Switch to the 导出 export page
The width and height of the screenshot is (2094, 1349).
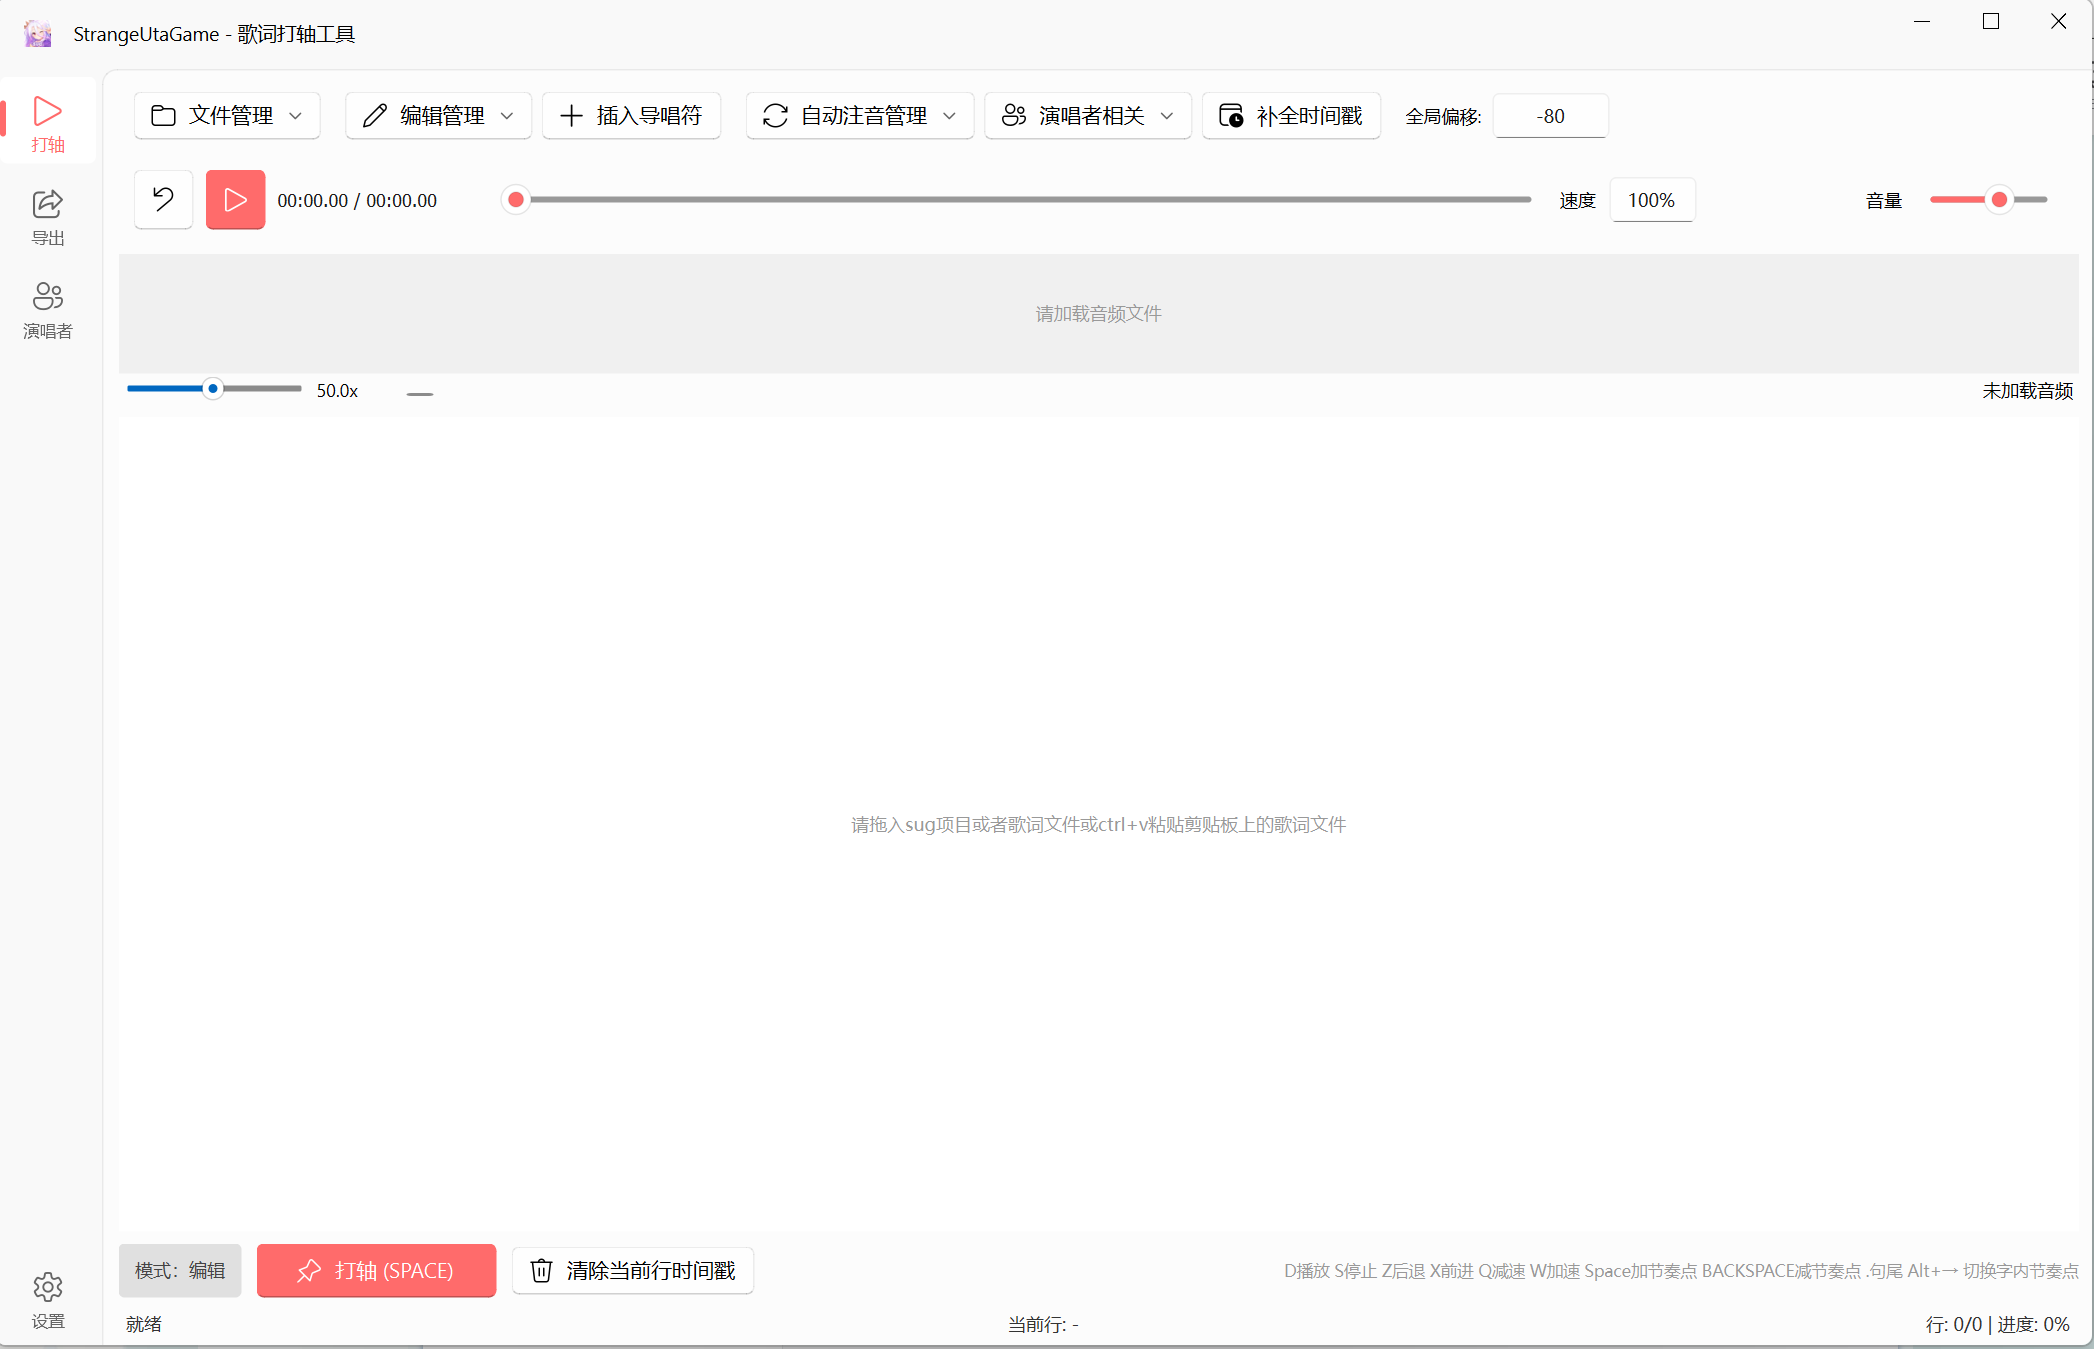[48, 217]
